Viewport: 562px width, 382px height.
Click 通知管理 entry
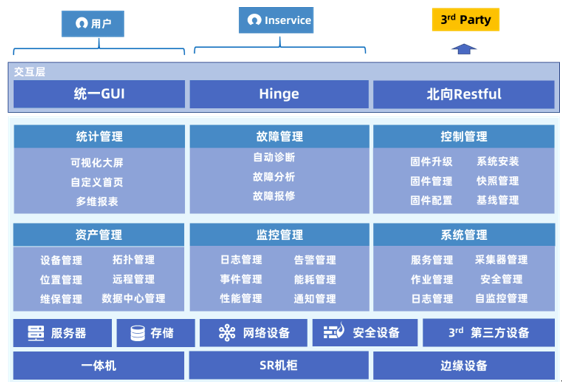(x=315, y=299)
